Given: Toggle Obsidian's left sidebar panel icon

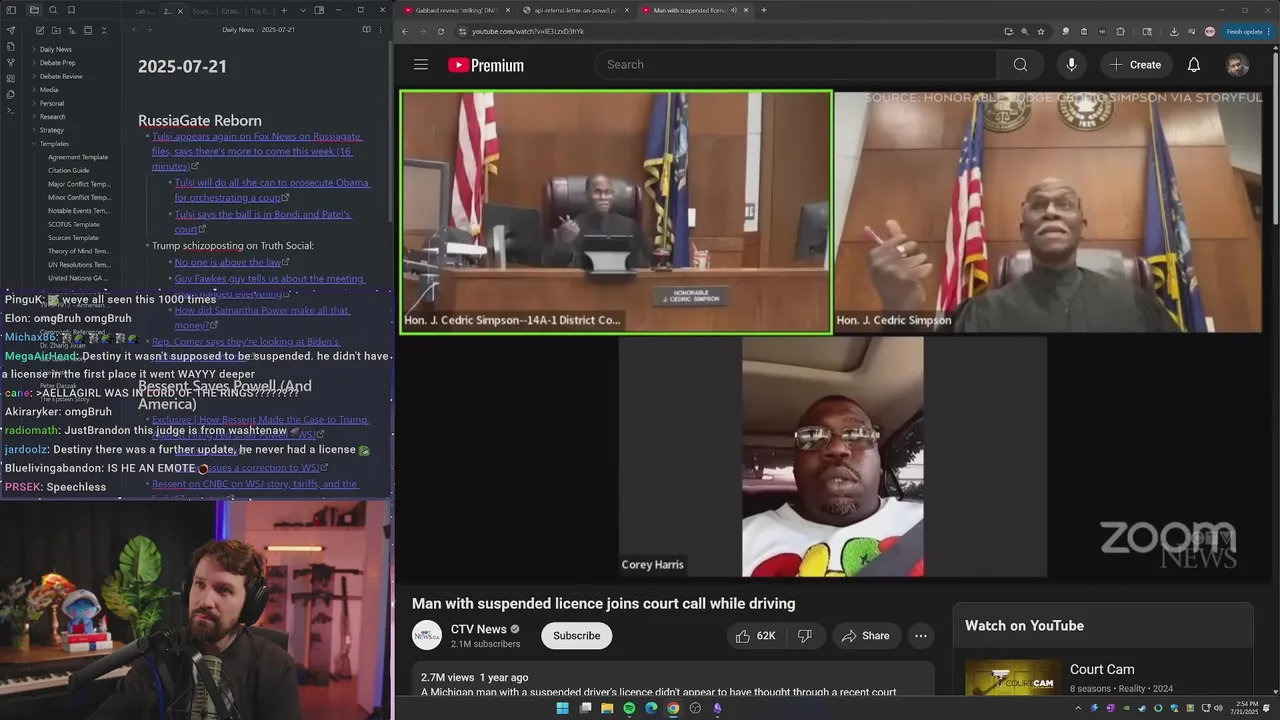Looking at the screenshot, I should pyautogui.click(x=11, y=10).
